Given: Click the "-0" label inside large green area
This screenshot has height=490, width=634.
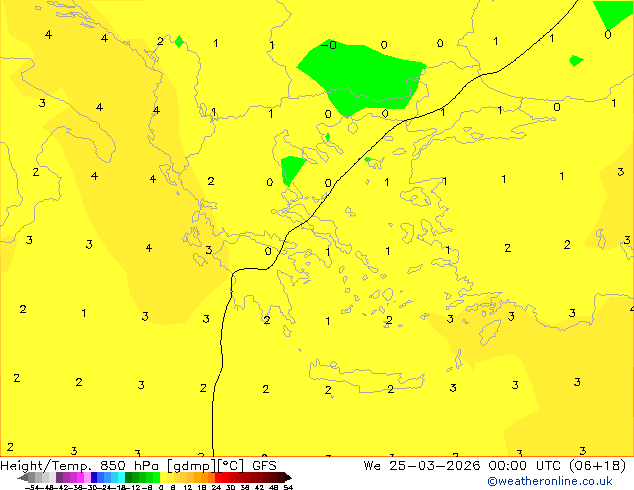Looking at the screenshot, I should [x=331, y=45].
